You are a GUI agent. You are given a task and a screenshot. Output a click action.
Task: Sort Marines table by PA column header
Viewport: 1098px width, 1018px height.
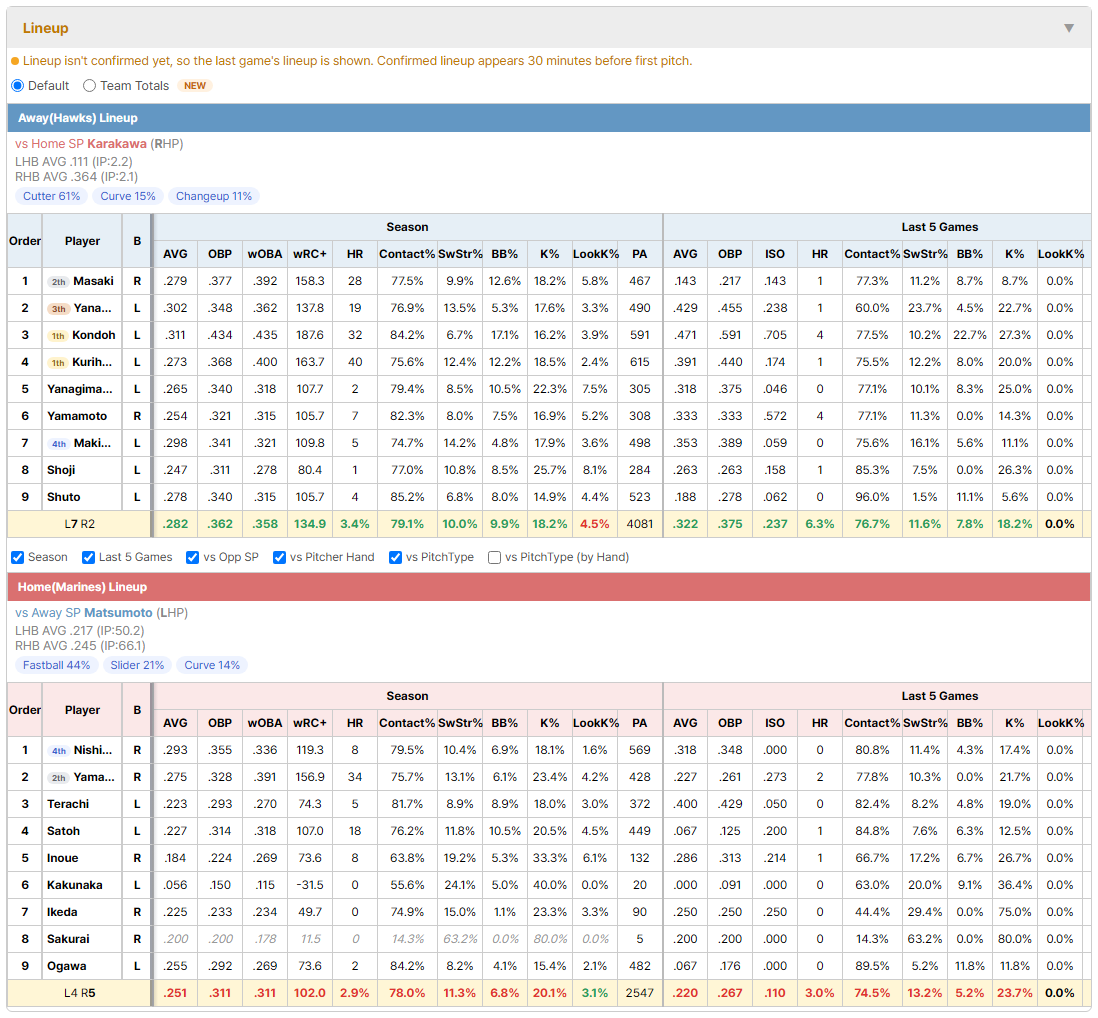639,723
